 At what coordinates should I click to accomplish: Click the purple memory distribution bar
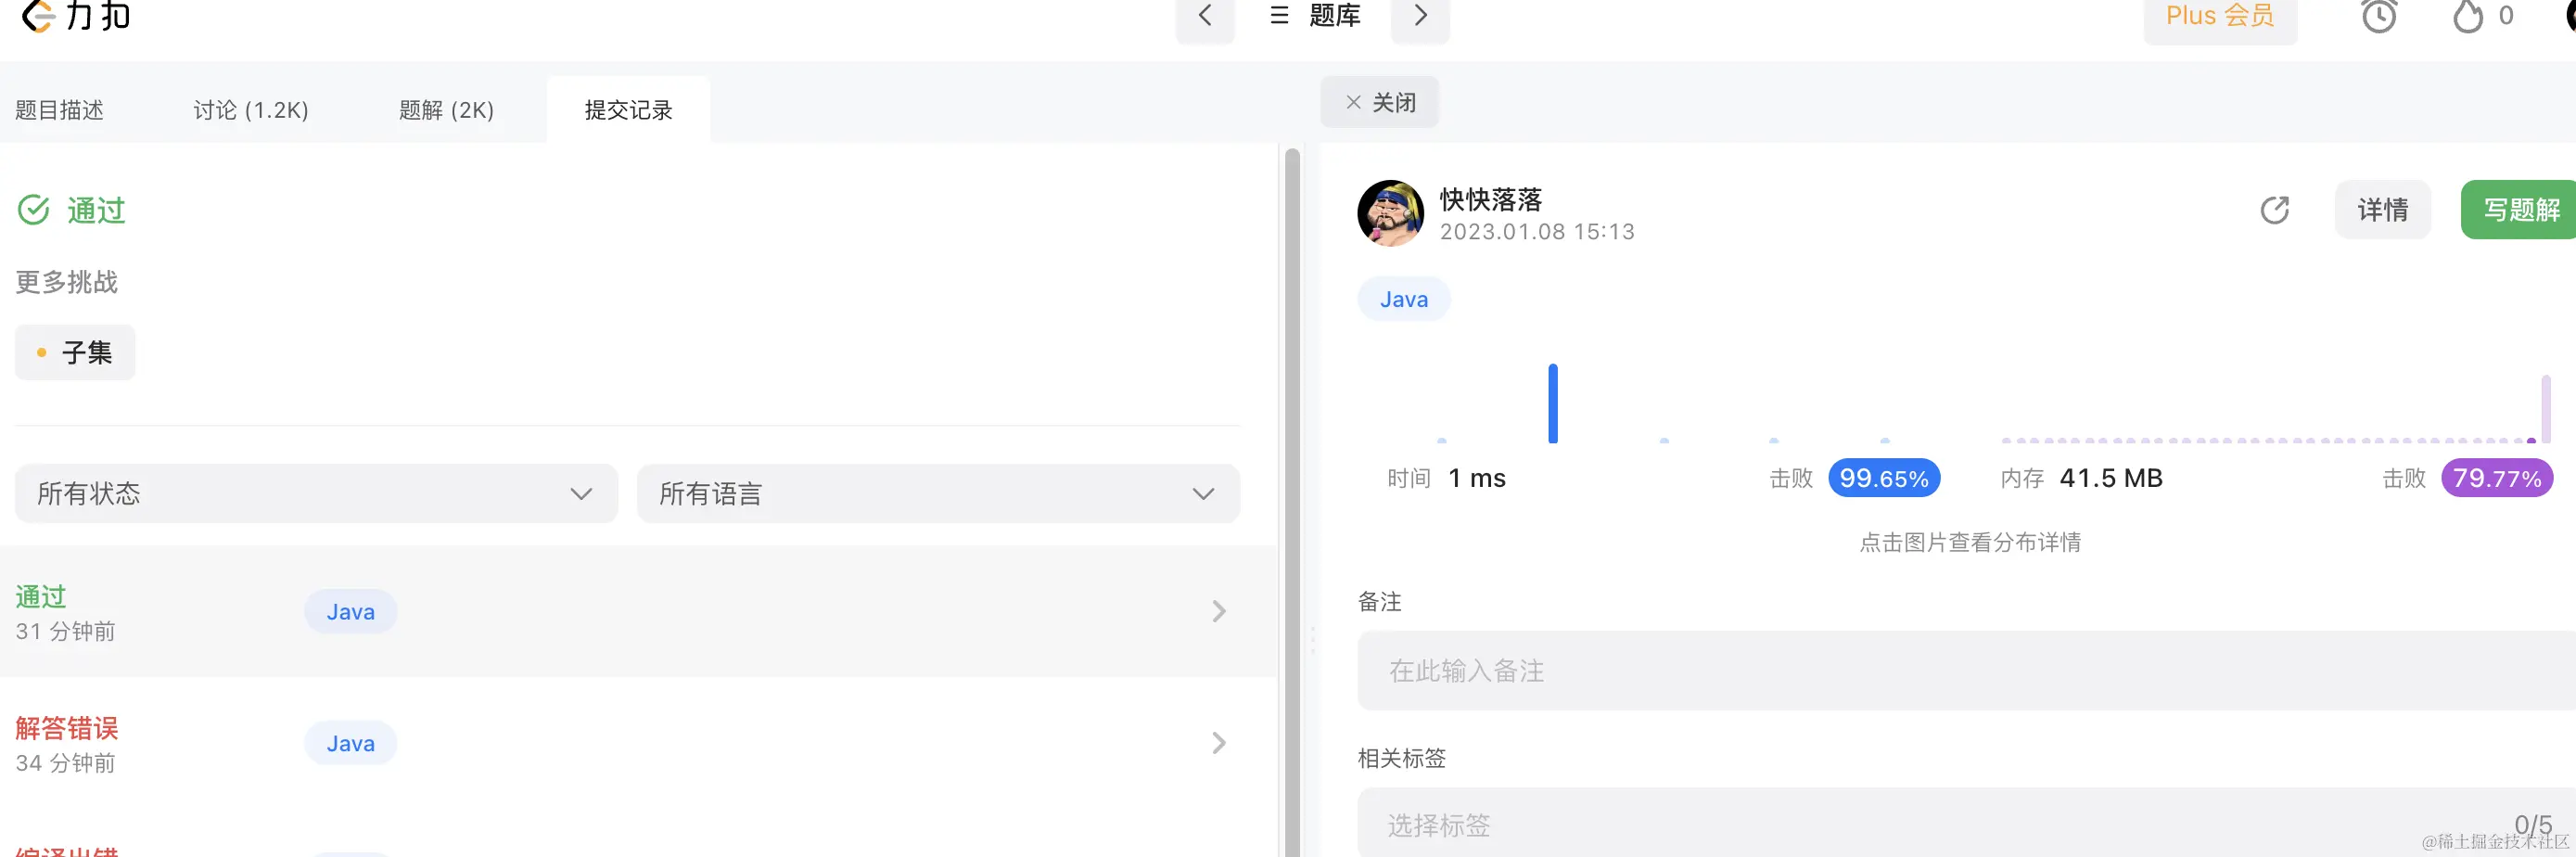click(x=2546, y=408)
